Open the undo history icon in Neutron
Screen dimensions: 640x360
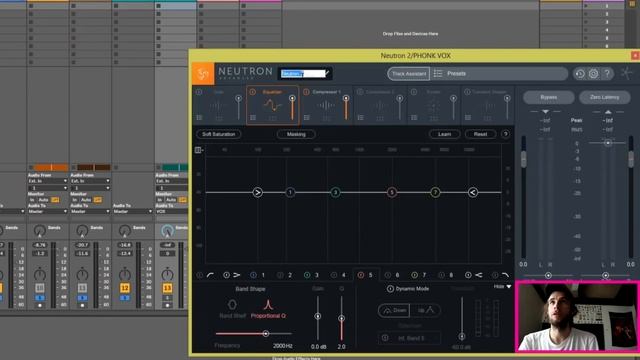click(580, 74)
